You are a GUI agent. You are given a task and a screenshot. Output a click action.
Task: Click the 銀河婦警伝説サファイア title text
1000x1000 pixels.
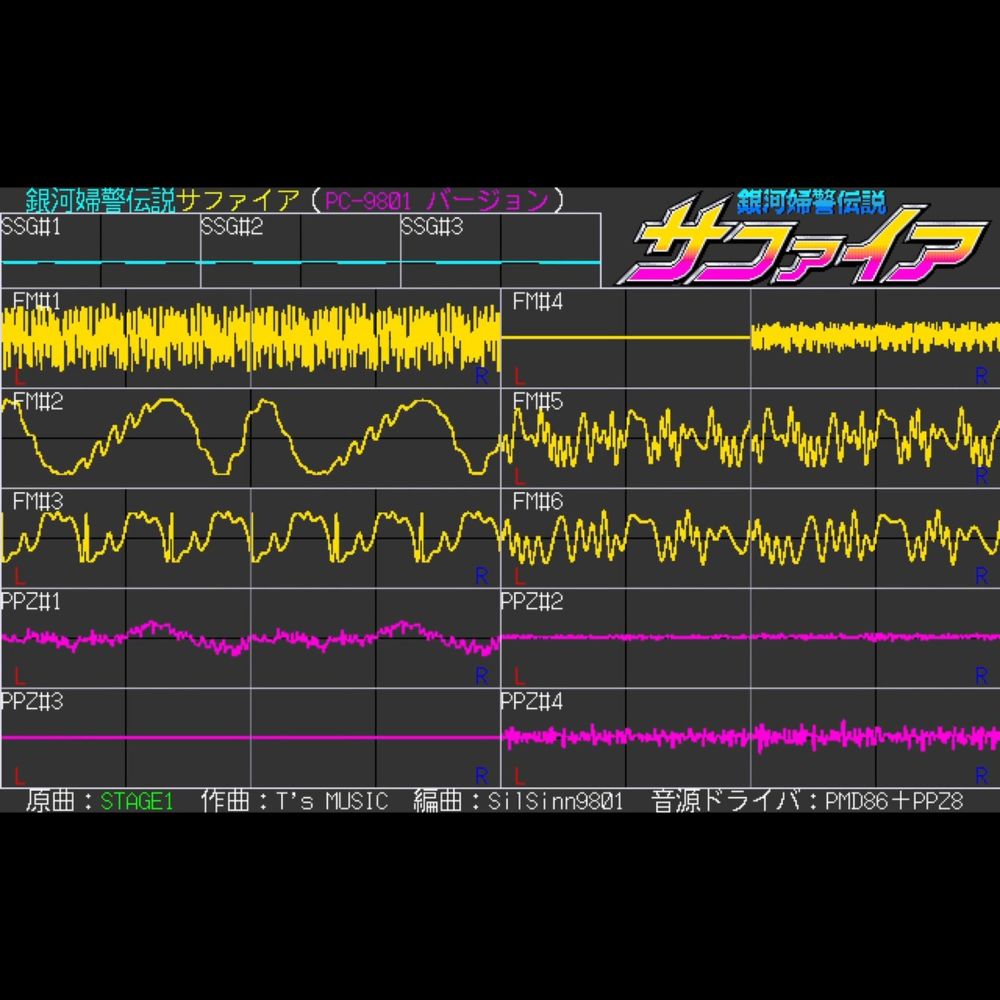162,201
